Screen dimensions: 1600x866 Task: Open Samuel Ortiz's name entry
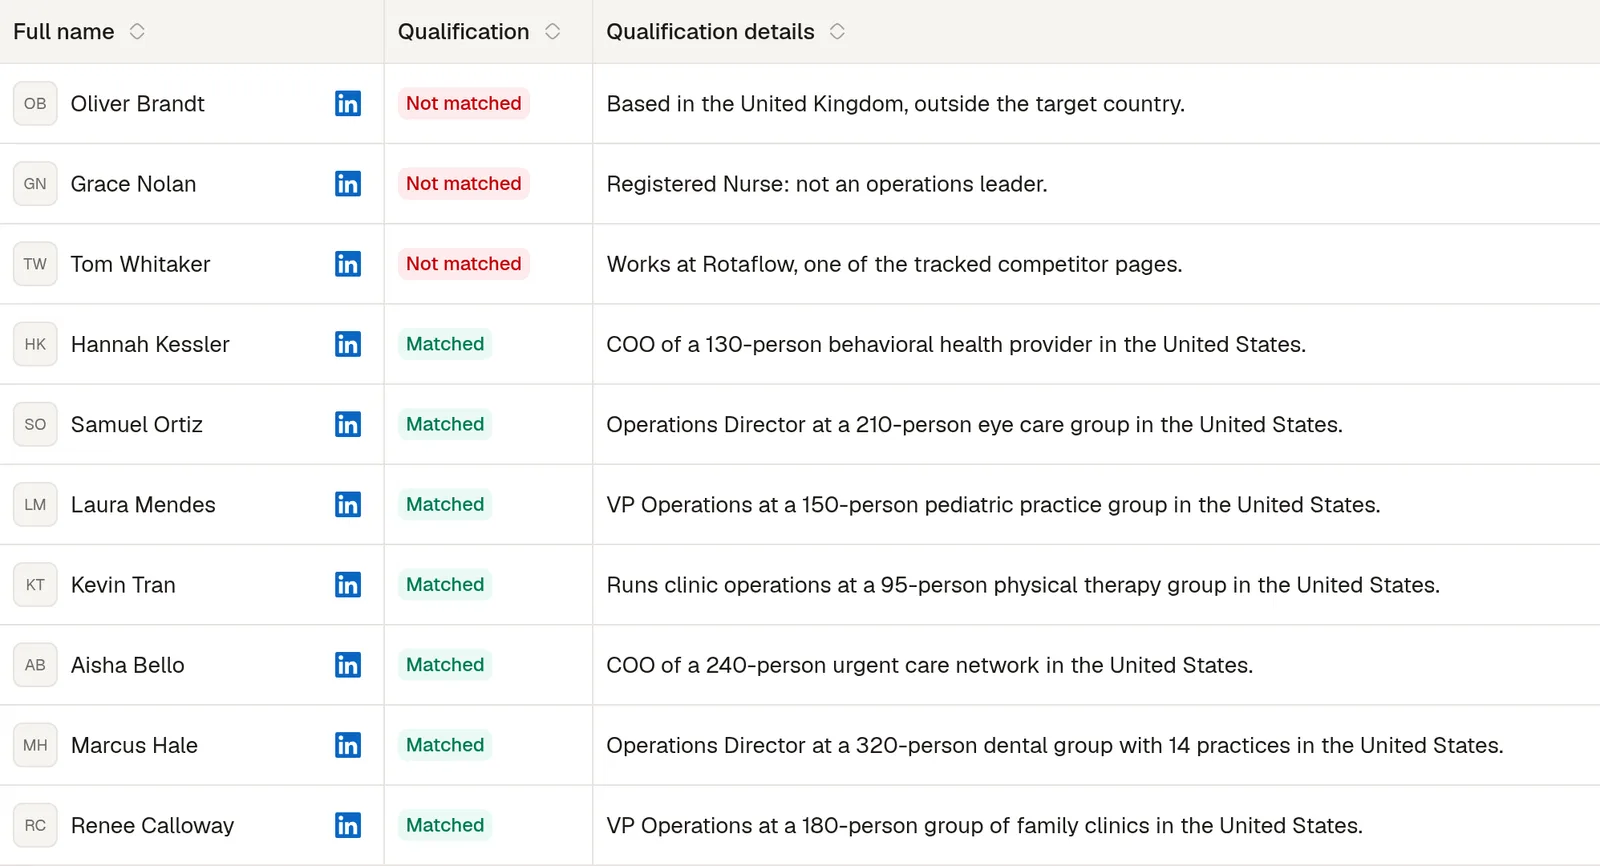click(x=137, y=424)
